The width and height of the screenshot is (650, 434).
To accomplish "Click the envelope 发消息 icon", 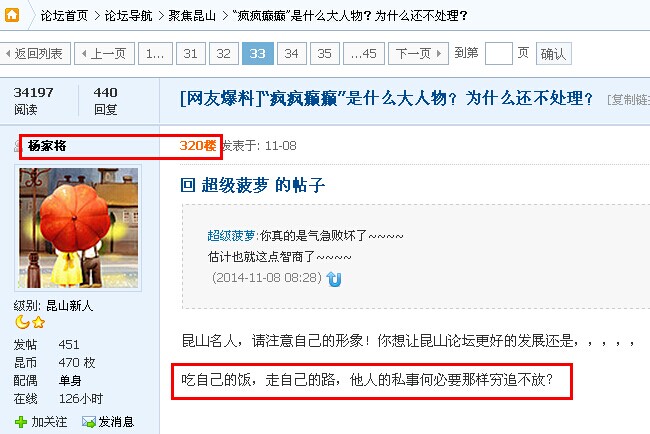I will point(89,422).
